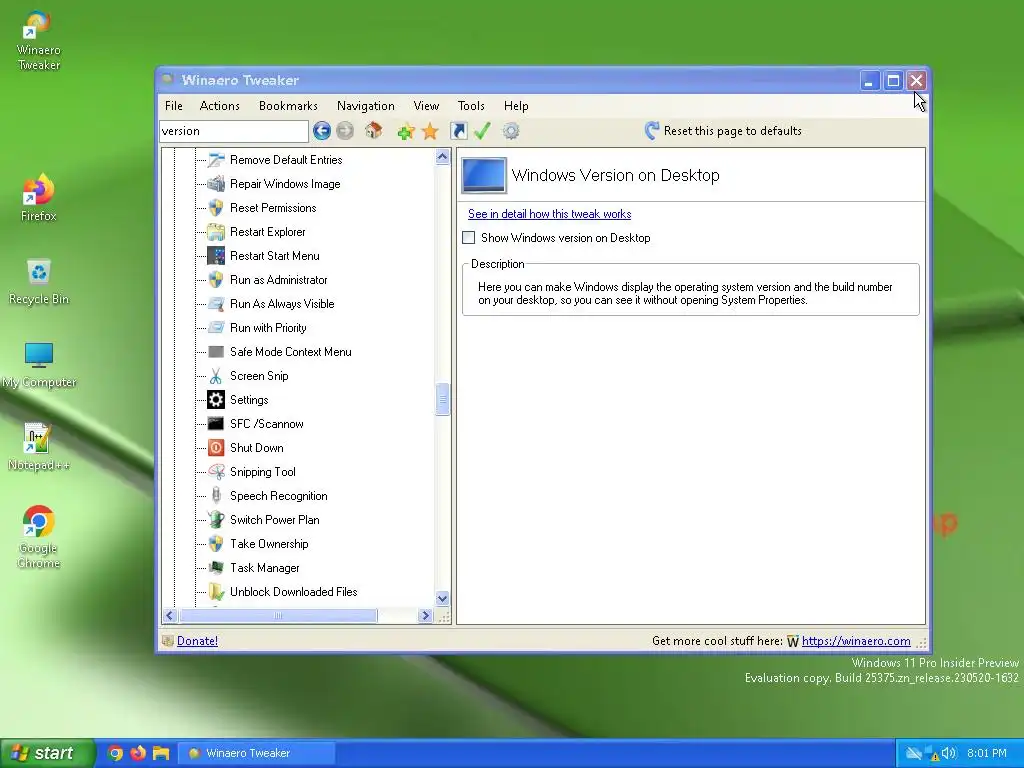Open https://winaero.com link

click(x=856, y=641)
